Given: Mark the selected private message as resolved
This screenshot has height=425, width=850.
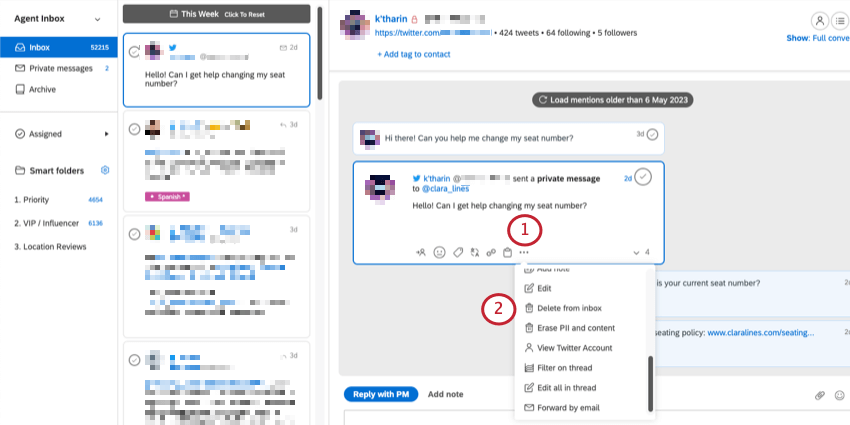Looking at the screenshot, I should pos(643,177).
